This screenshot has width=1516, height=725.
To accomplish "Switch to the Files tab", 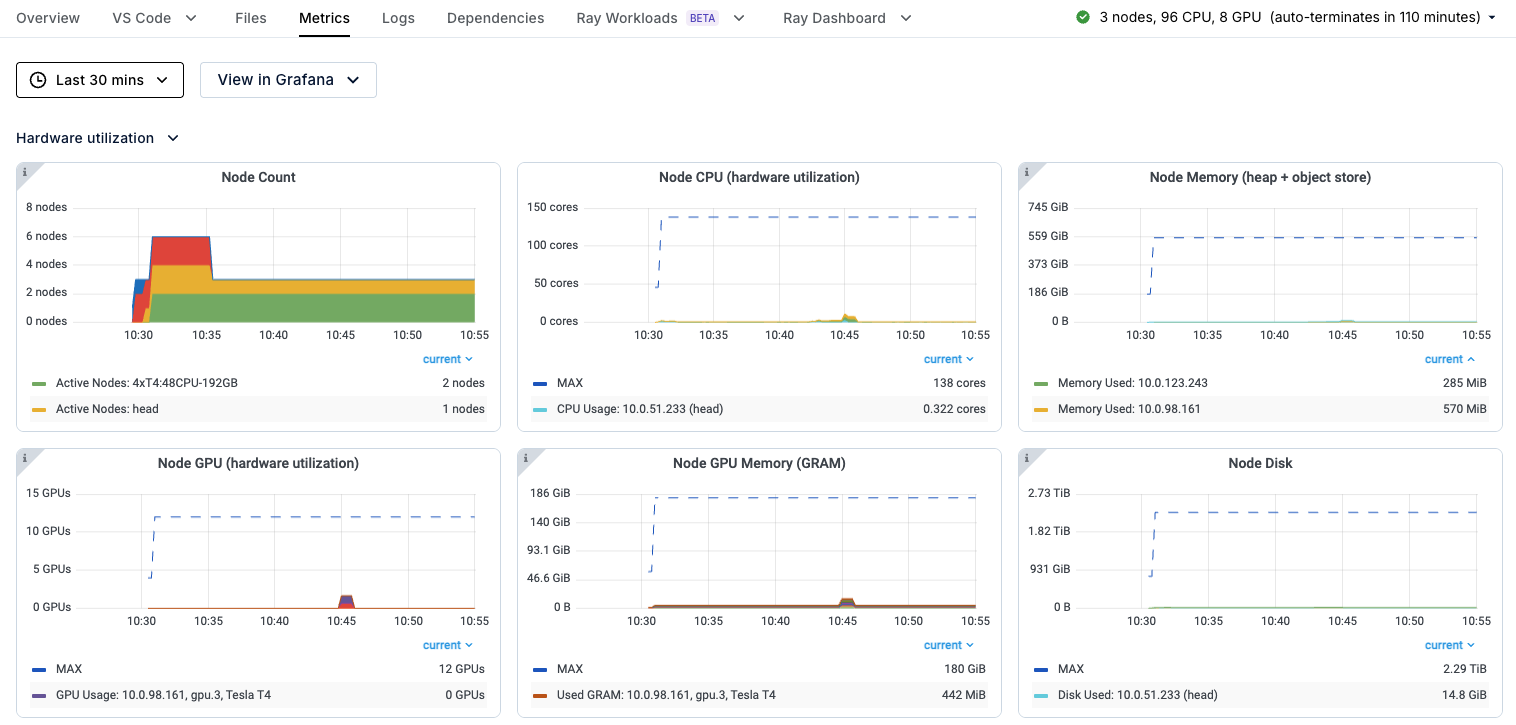I will click(251, 18).
